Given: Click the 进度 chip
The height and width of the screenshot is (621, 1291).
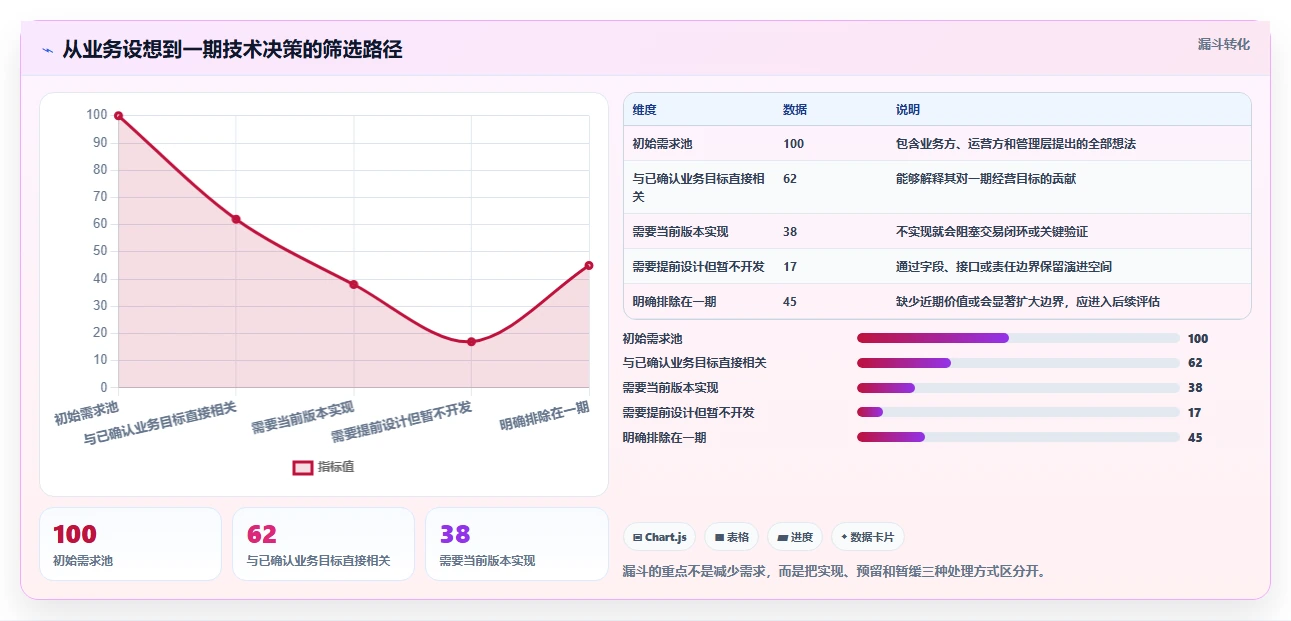Looking at the screenshot, I should pyautogui.click(x=795, y=537).
